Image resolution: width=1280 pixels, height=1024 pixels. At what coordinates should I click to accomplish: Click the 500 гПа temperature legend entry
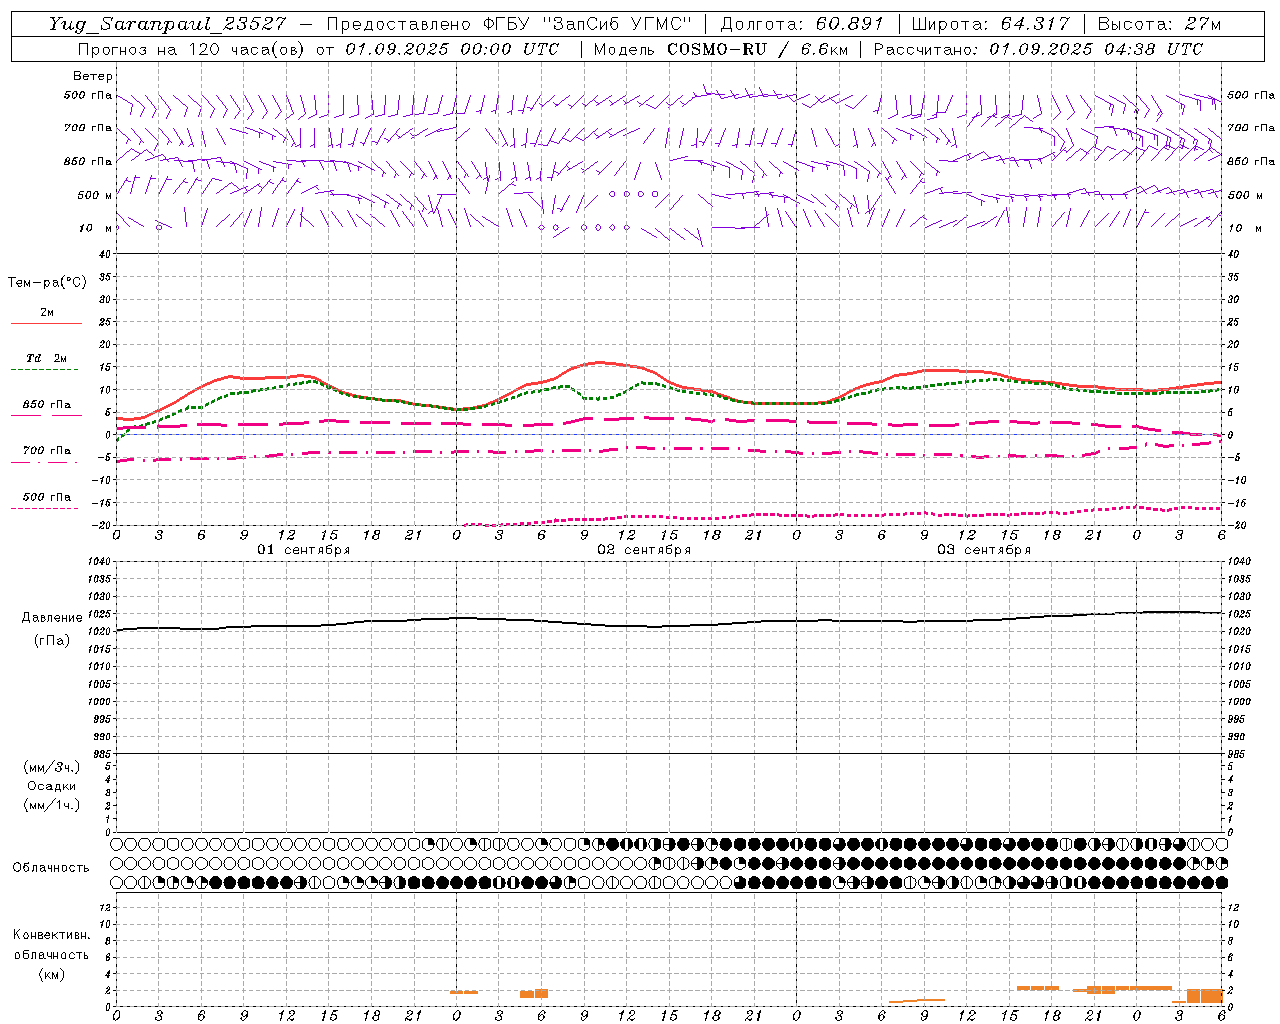click(x=46, y=497)
